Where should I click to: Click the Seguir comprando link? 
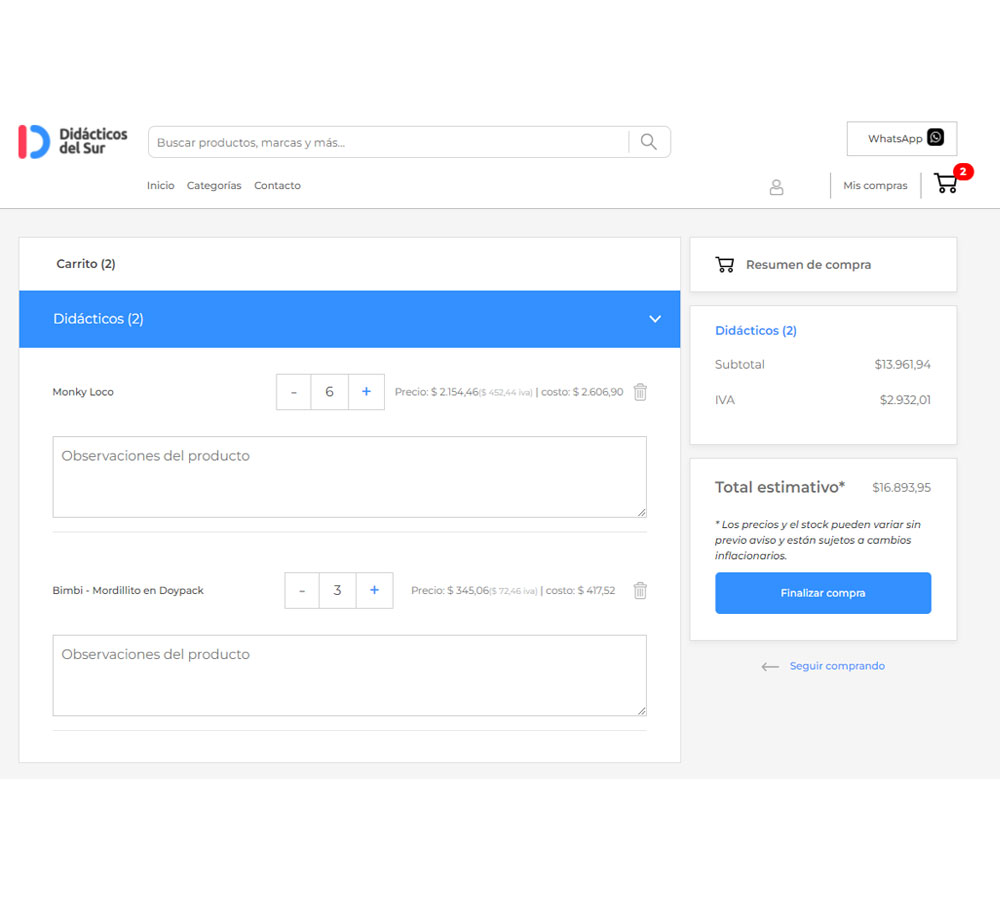tap(837, 666)
